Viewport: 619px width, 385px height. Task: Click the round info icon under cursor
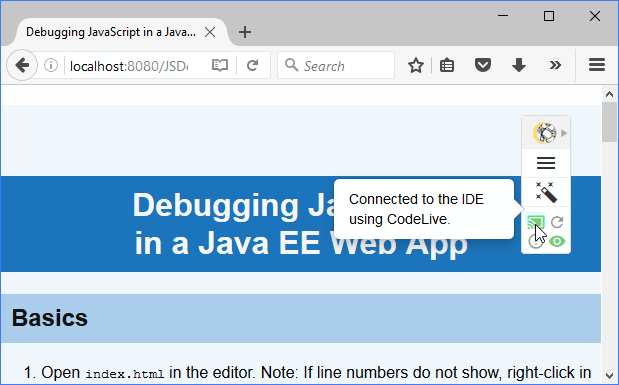536,242
